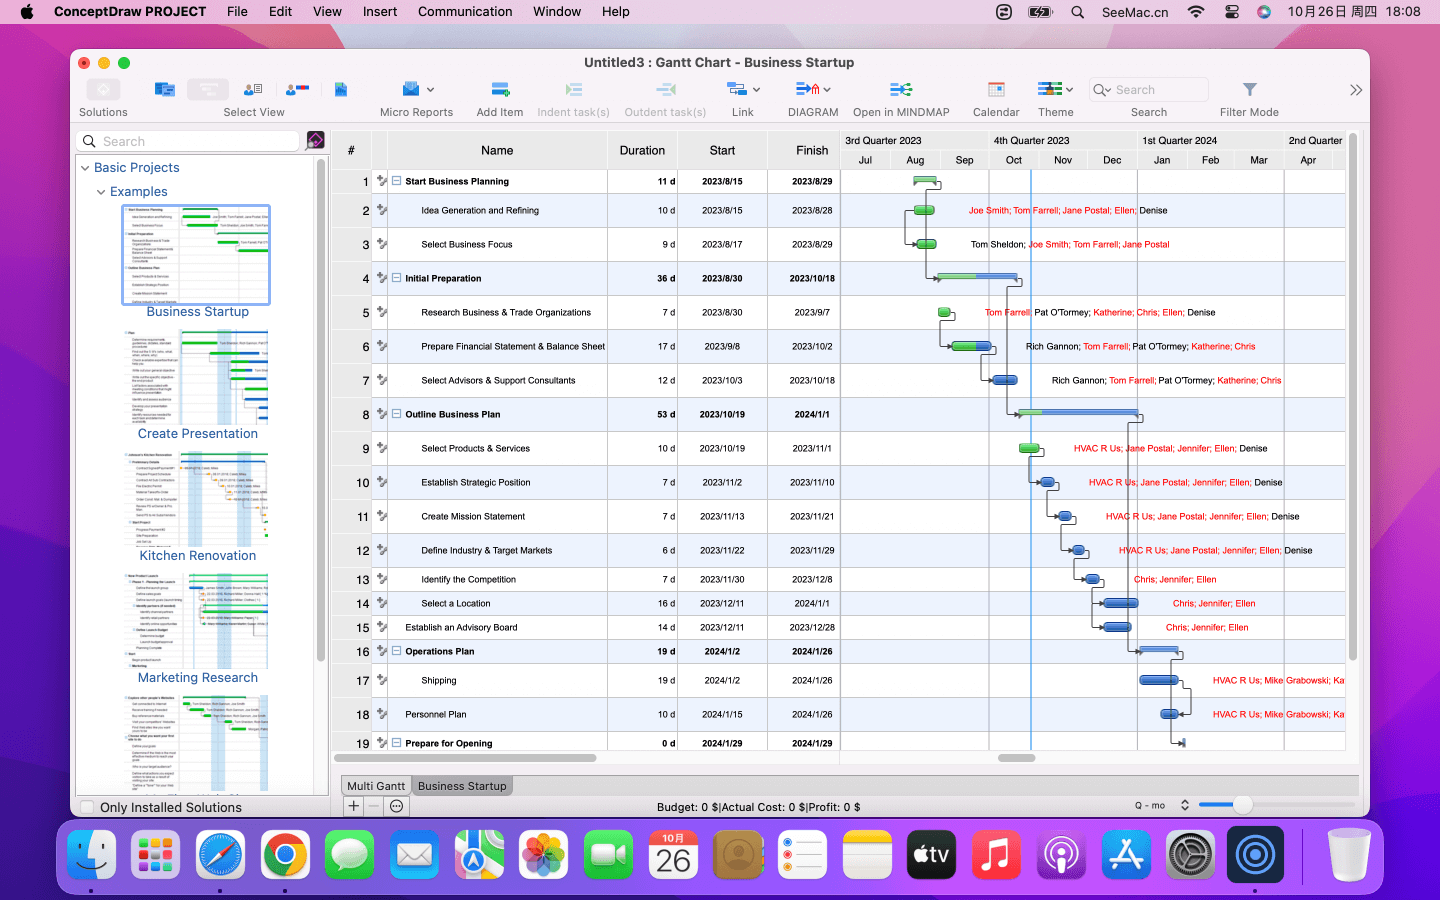This screenshot has width=1440, height=900.
Task: Collapse the Start Business Planning task group
Action: pos(397,181)
